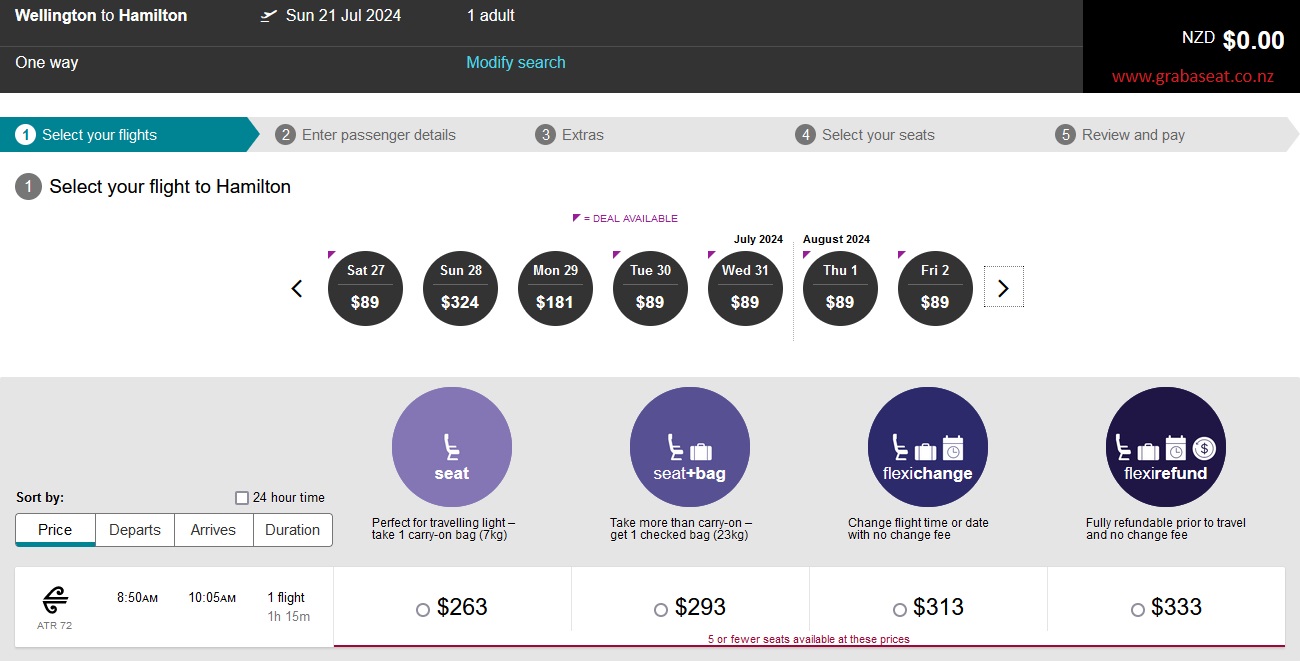The image size is (1300, 661).
Task: Click the Price sort tab
Action: [54, 530]
